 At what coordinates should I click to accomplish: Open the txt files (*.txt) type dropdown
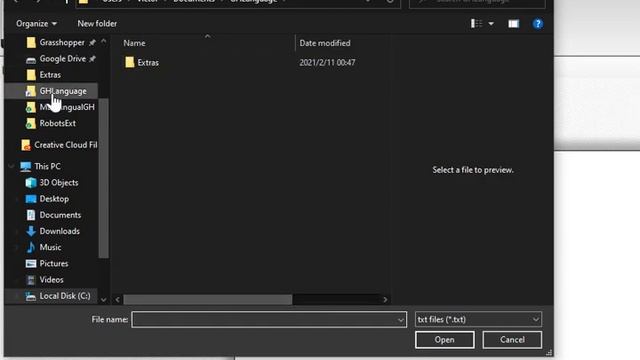478,320
